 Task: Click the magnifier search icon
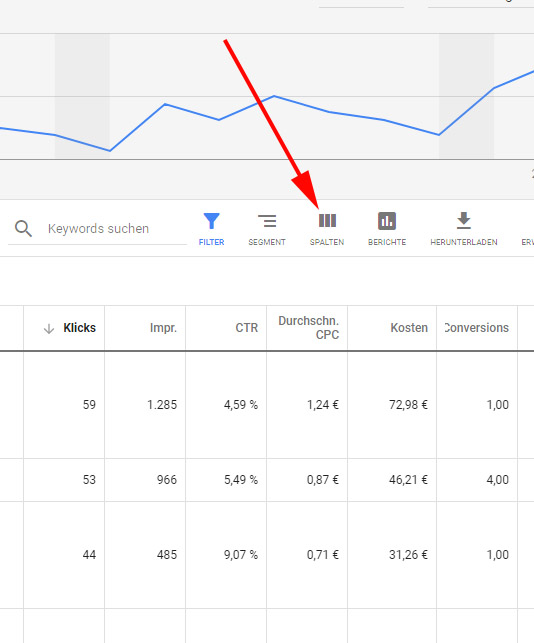click(23, 228)
